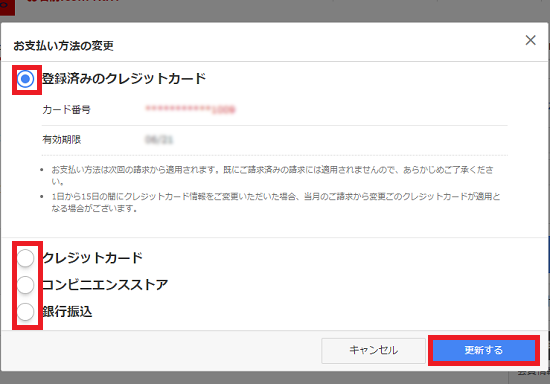Select the コンビニエンスストア payment option

coord(26,285)
